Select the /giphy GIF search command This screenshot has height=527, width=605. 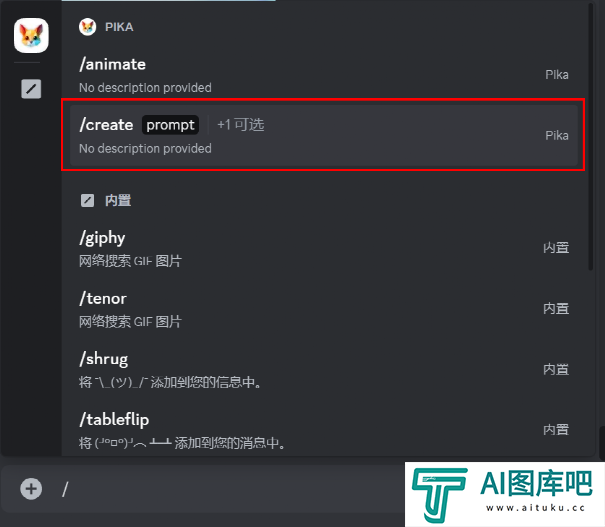pyautogui.click(x=324, y=248)
